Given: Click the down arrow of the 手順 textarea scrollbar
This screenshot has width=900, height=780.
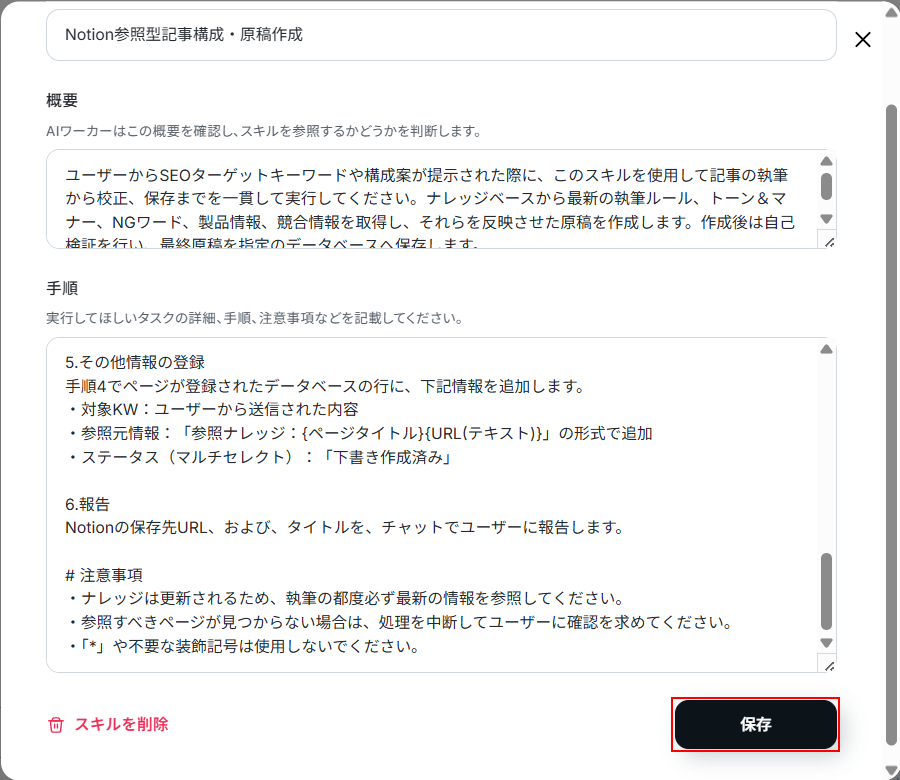Looking at the screenshot, I should tap(827, 643).
